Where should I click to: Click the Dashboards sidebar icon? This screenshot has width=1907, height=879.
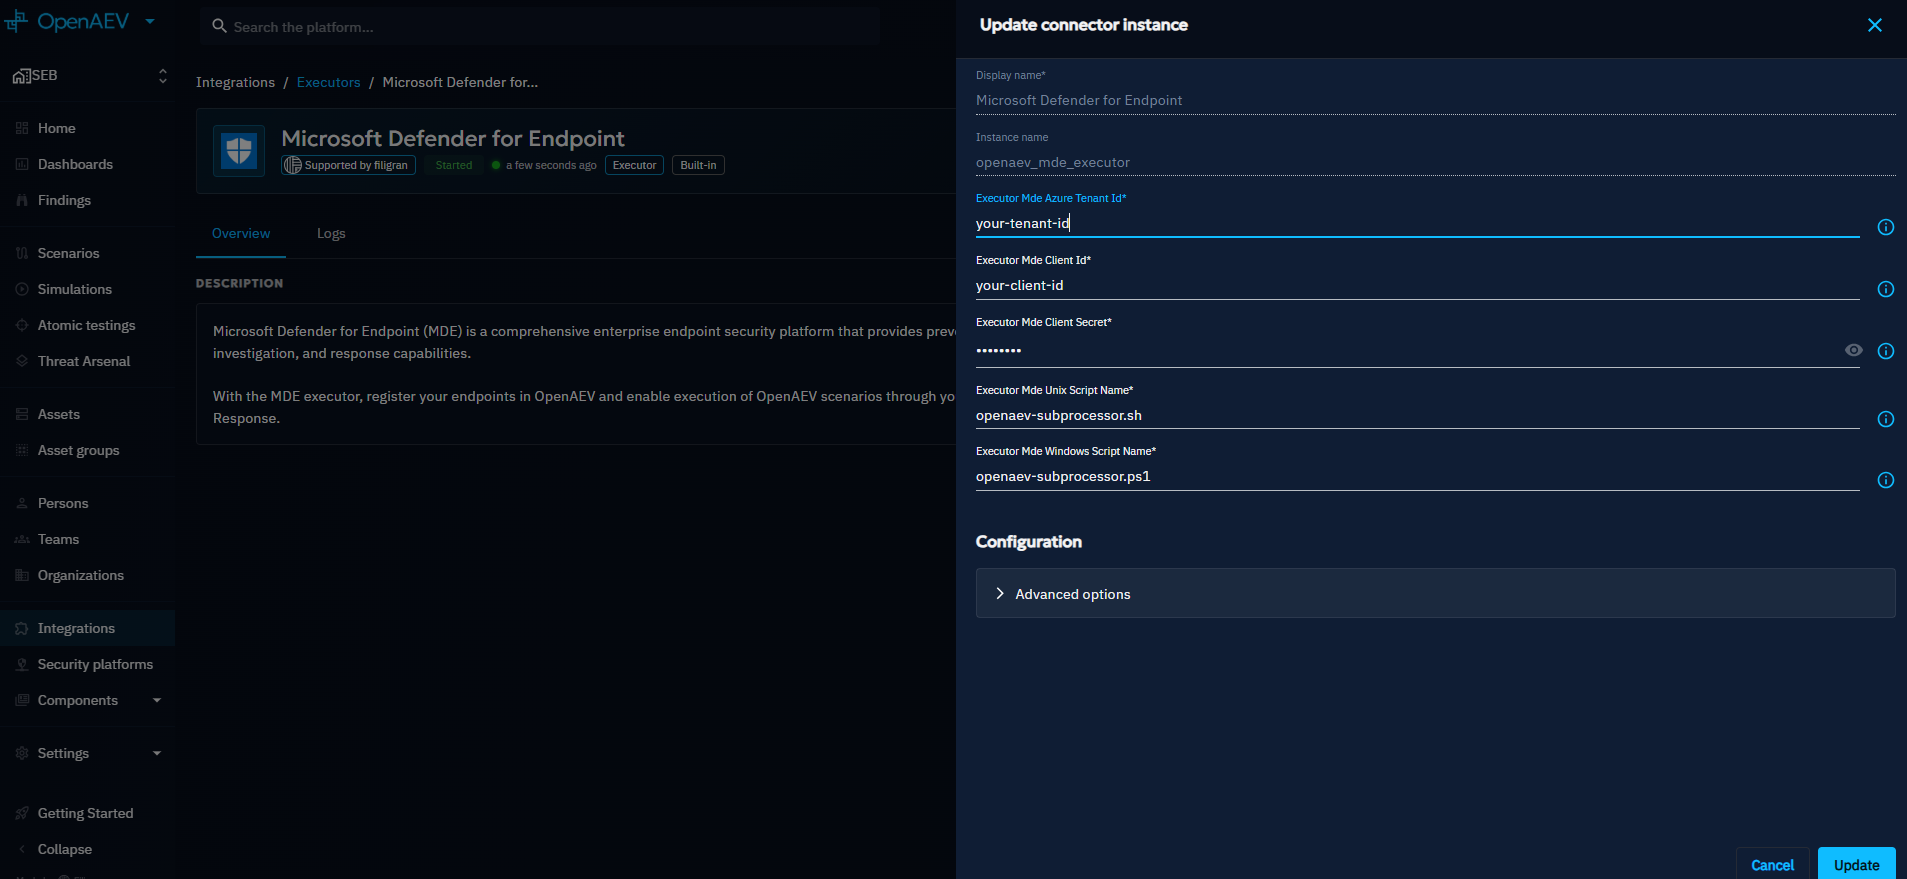(22, 164)
